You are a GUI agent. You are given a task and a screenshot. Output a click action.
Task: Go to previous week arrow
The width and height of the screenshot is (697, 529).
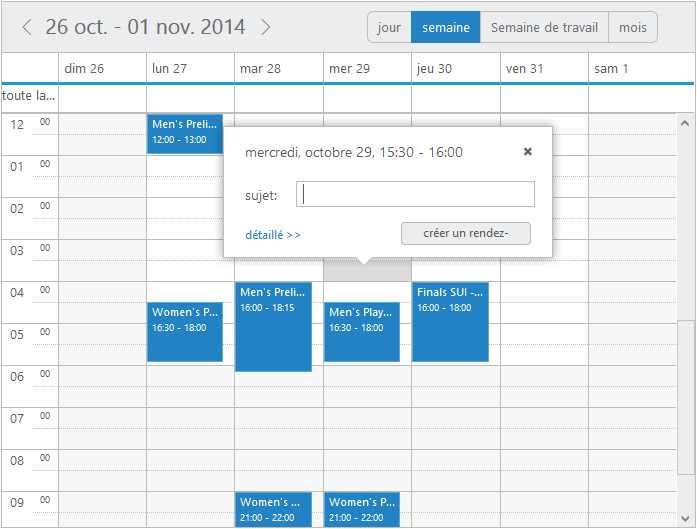27,27
